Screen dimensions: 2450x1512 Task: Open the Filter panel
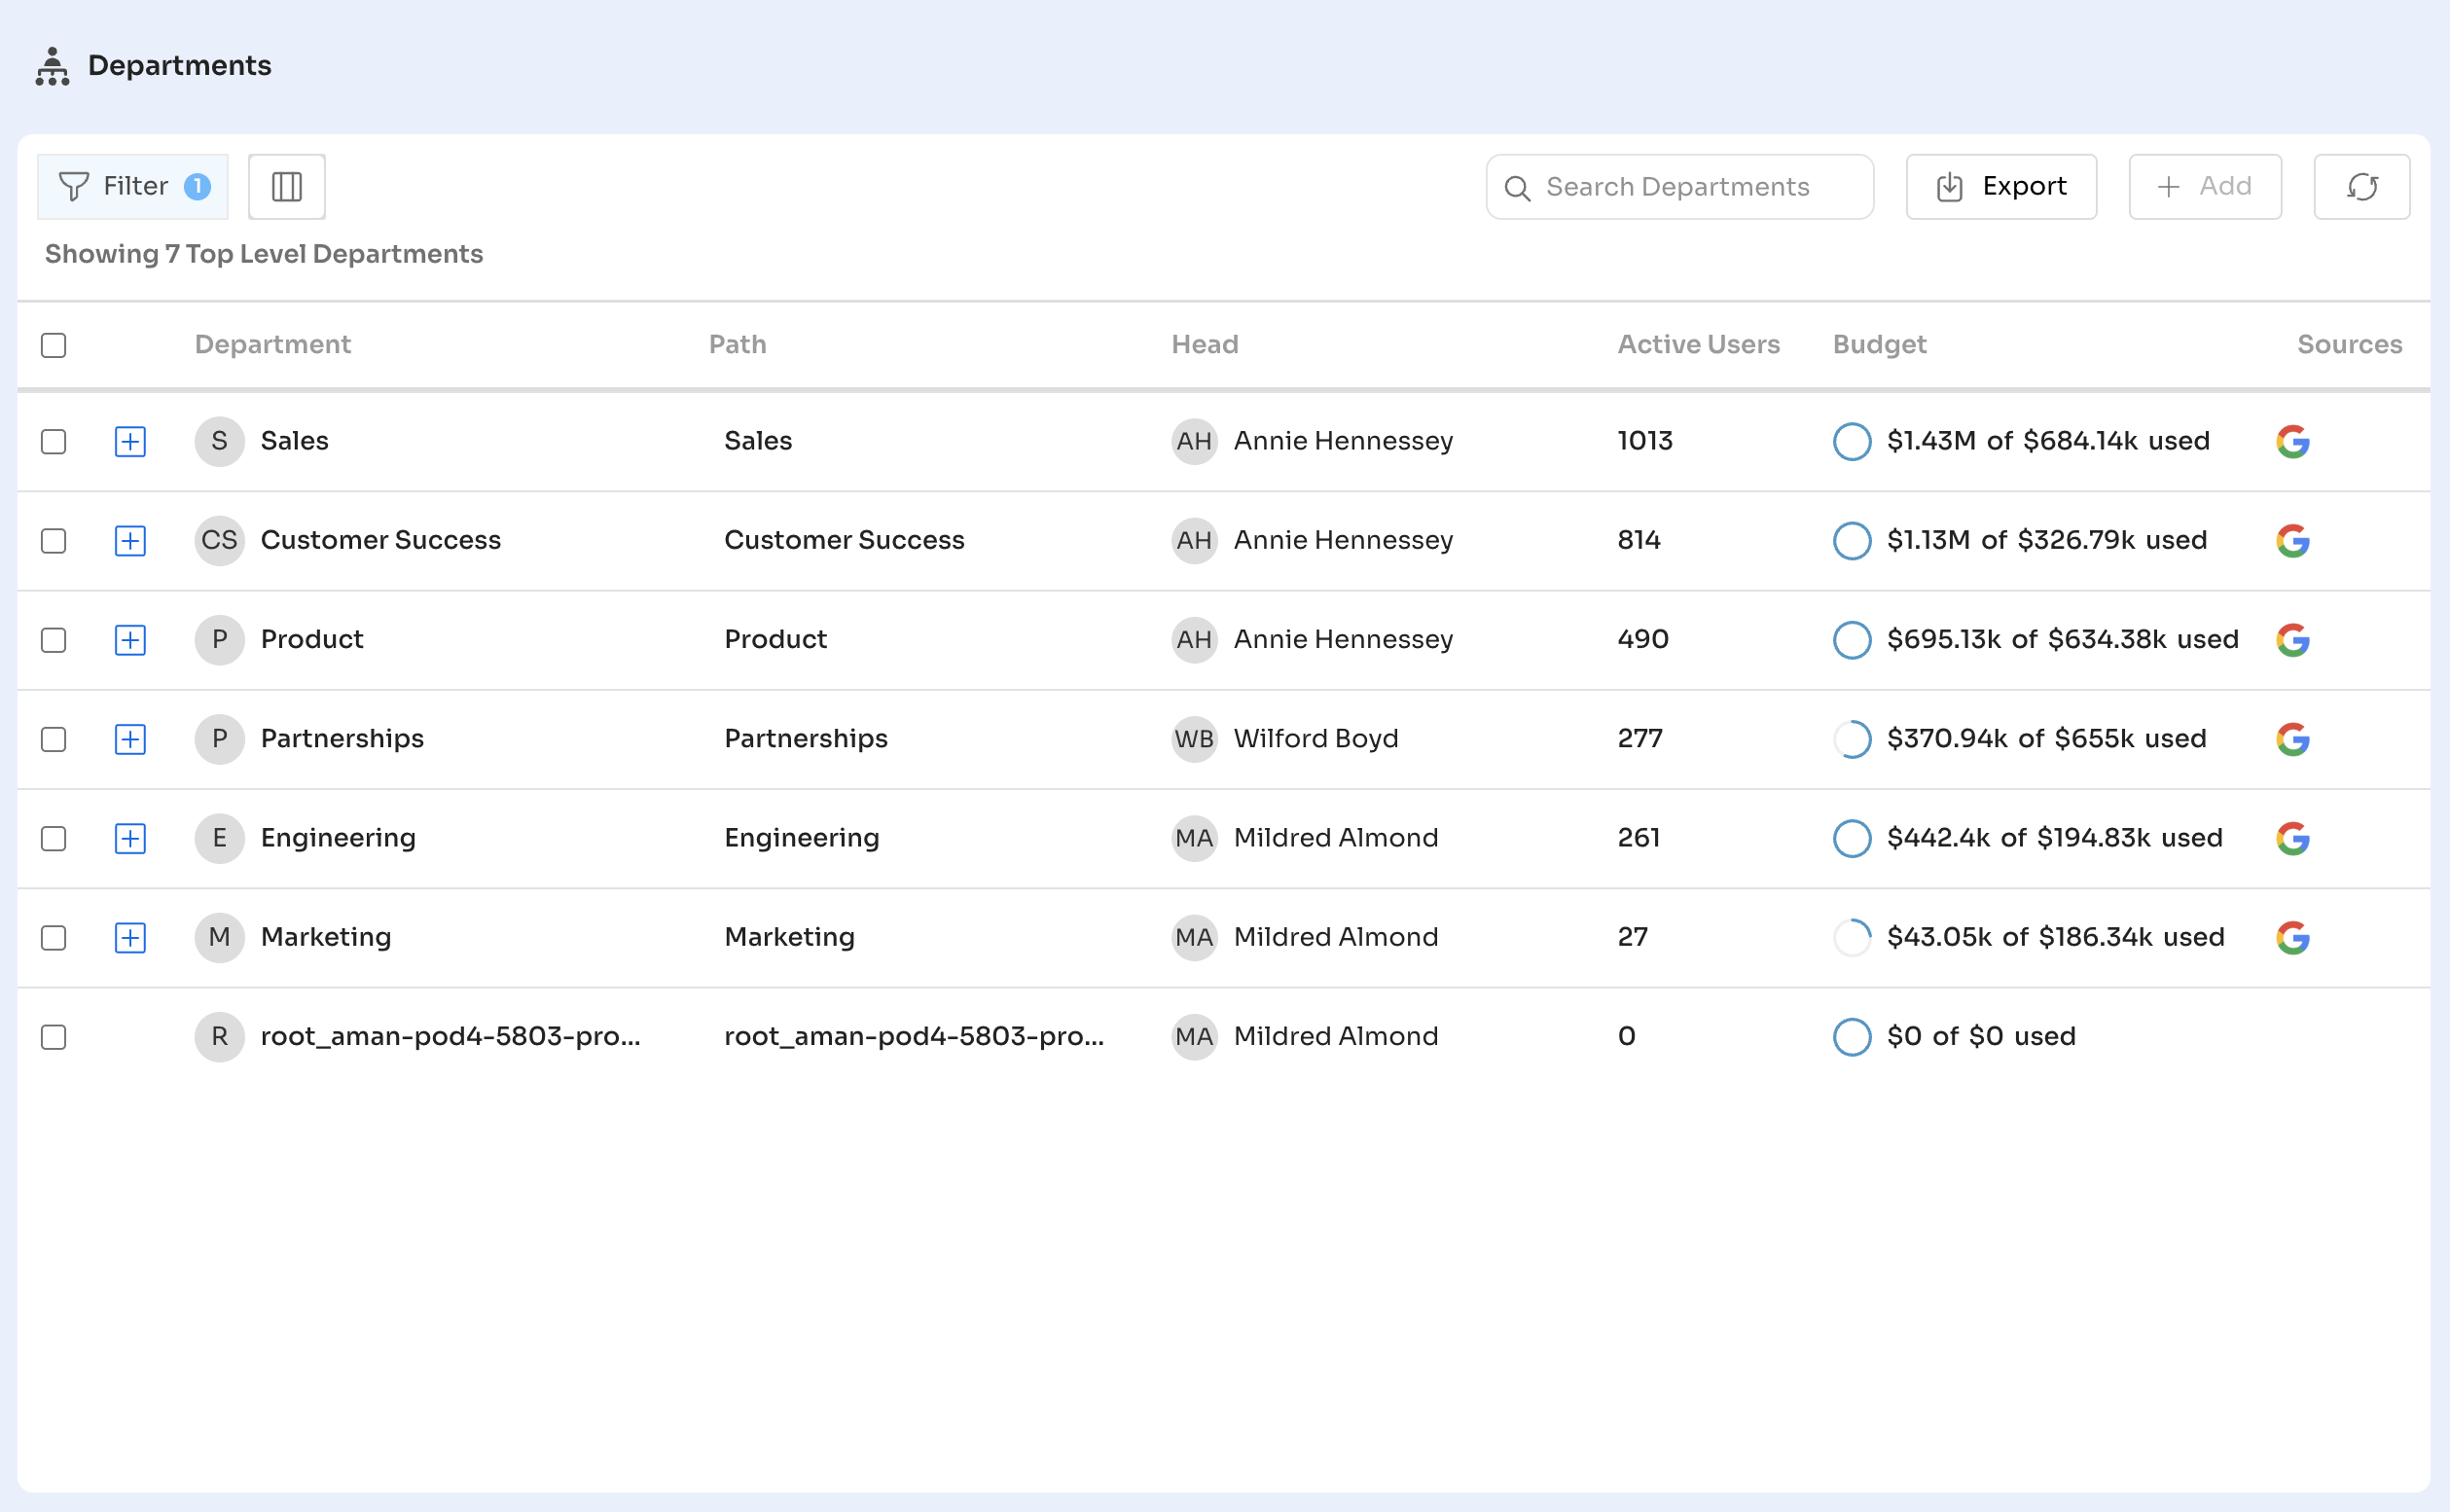133,187
